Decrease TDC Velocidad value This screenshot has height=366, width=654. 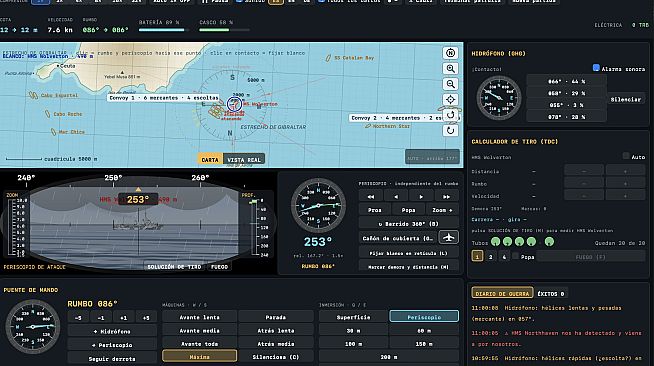[584, 196]
